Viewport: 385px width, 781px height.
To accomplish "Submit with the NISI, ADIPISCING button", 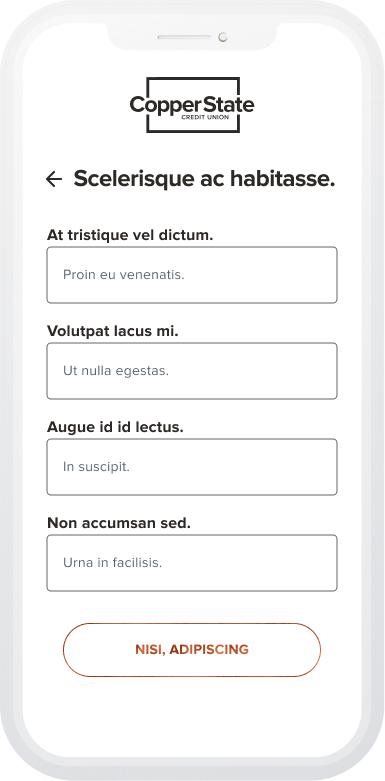I will (192, 650).
